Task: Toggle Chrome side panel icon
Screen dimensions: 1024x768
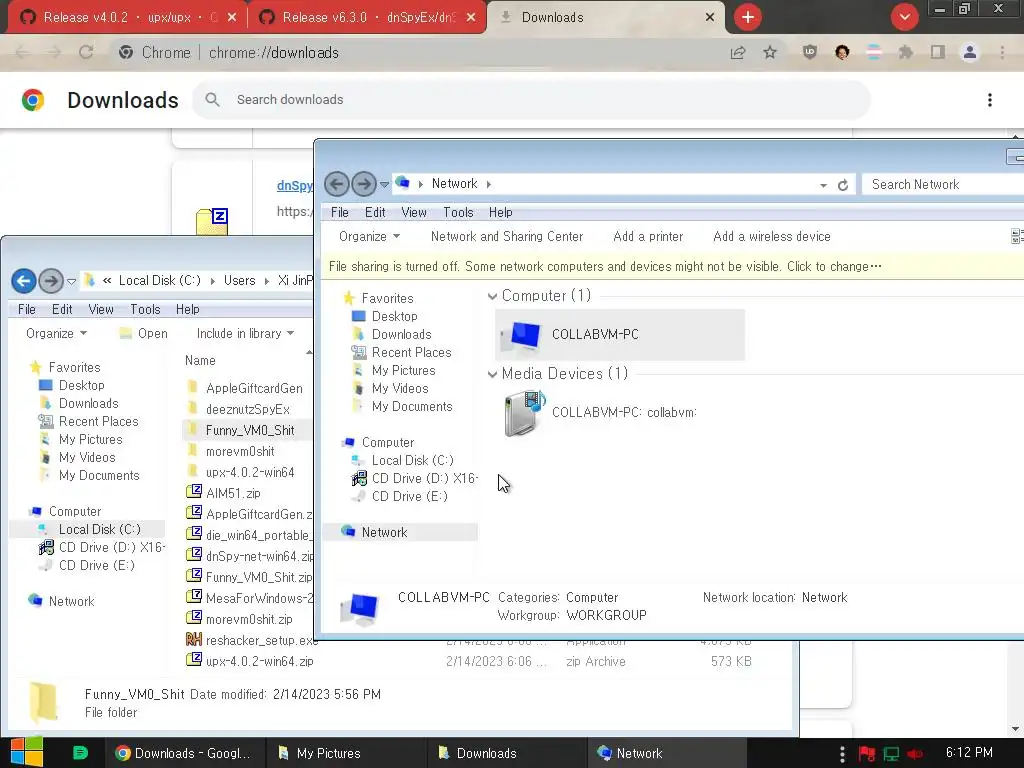Action: (938, 53)
